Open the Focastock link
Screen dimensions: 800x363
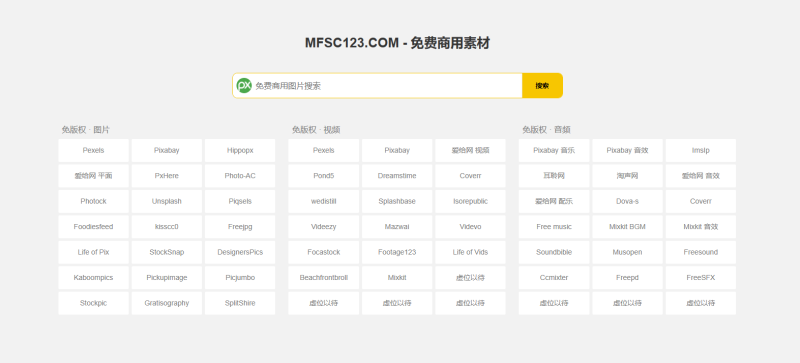click(x=323, y=252)
